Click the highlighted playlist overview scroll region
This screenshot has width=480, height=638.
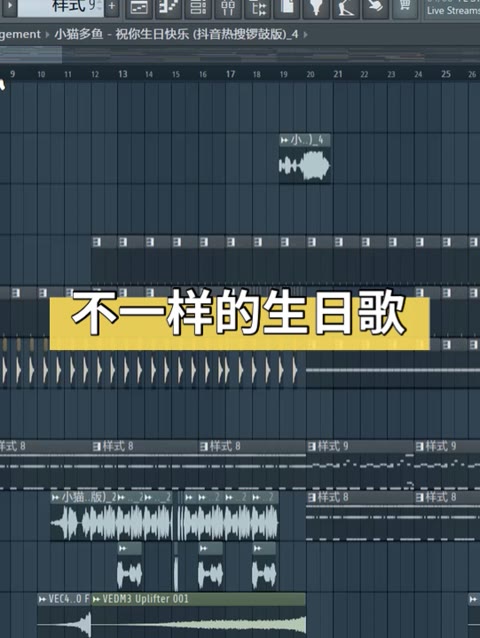point(31,55)
